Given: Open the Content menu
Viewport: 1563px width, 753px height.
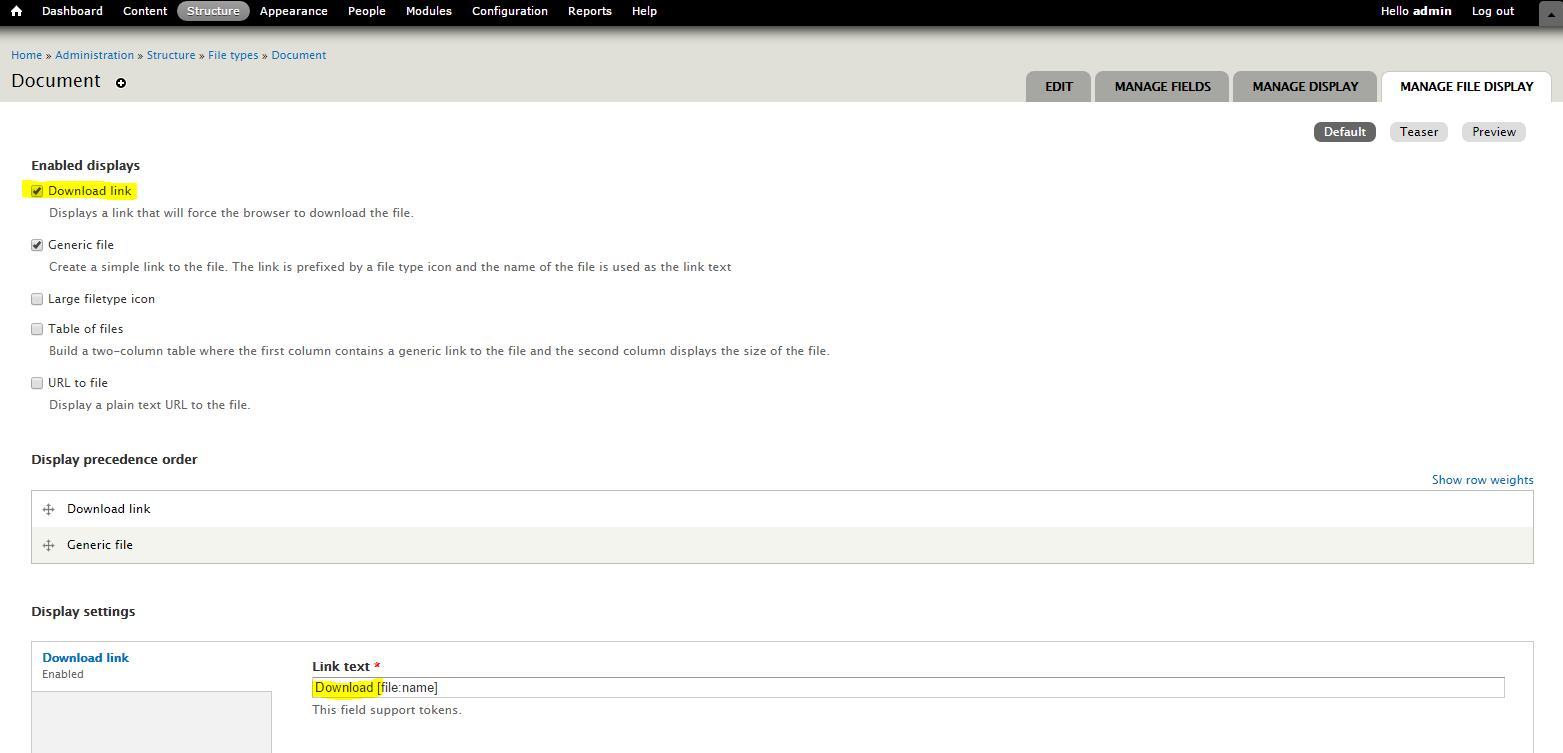Looking at the screenshot, I should point(145,11).
